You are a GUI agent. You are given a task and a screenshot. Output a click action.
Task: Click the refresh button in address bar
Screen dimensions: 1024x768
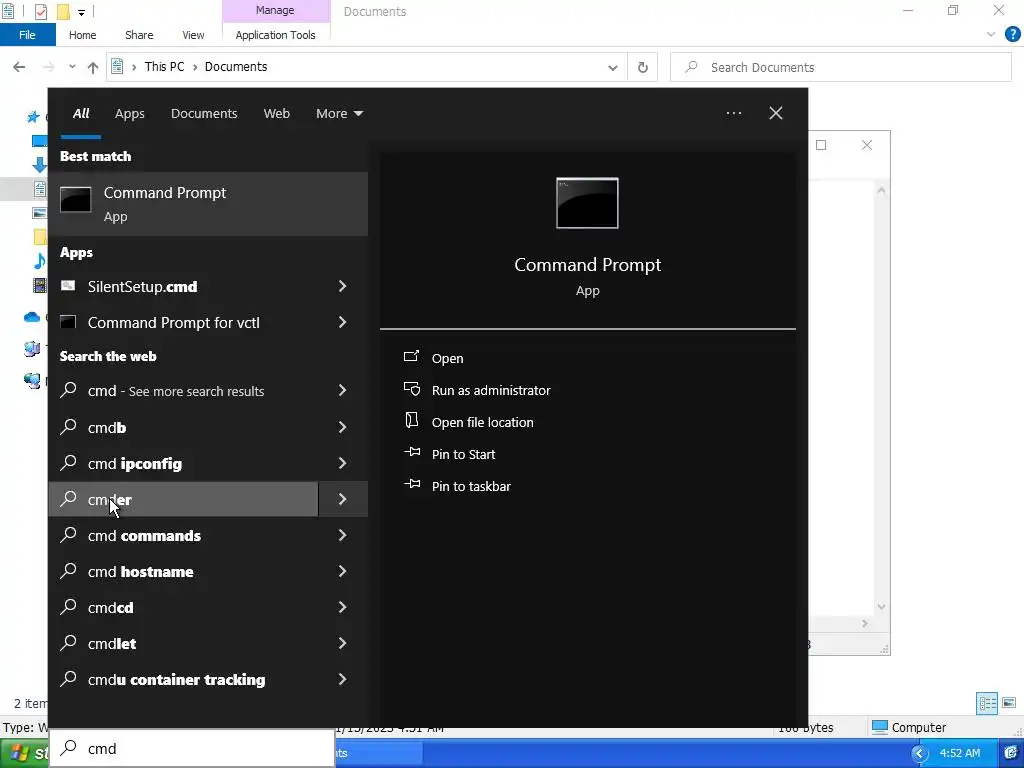pyautogui.click(x=643, y=67)
